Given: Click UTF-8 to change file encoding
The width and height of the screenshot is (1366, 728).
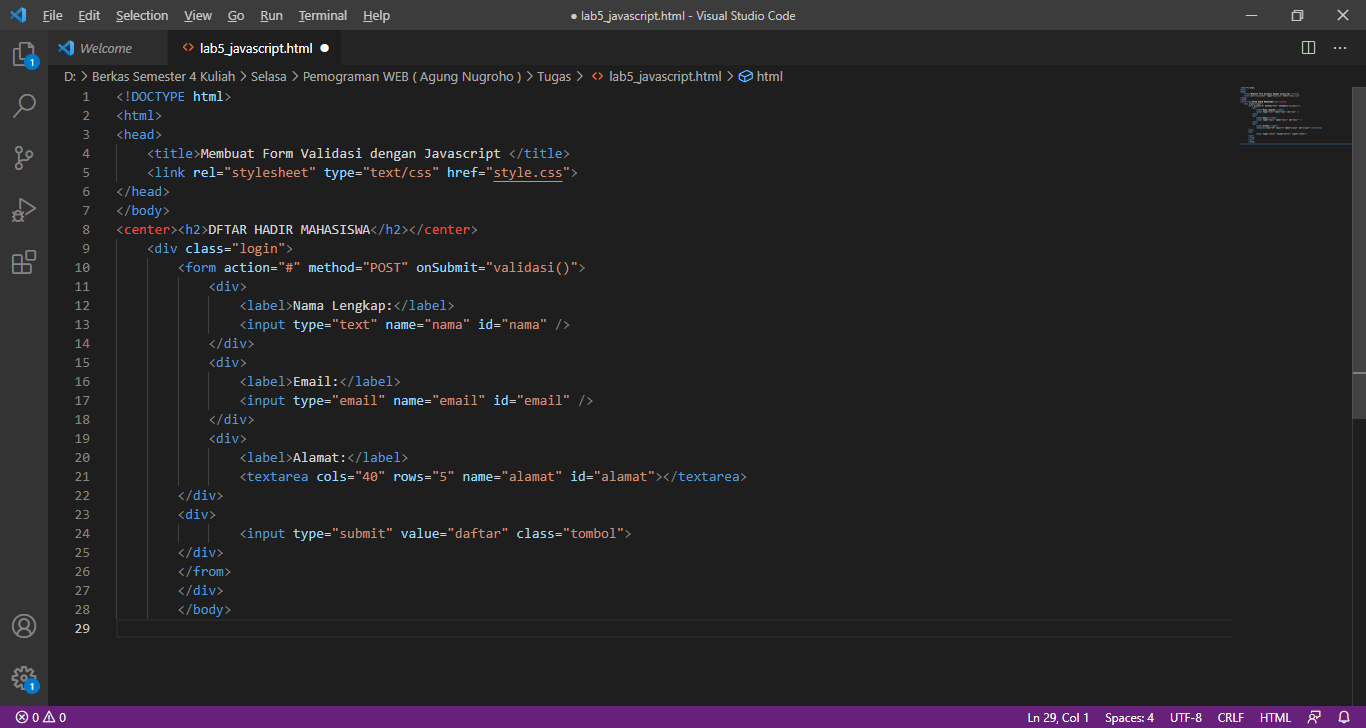Looking at the screenshot, I should coord(1185,716).
